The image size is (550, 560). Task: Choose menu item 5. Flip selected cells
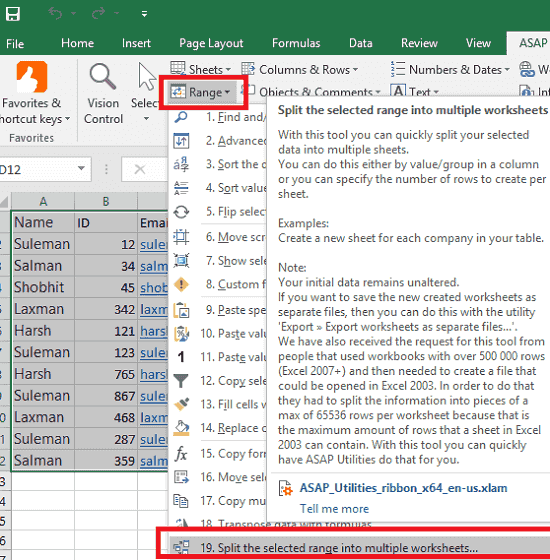pyautogui.click(x=218, y=211)
